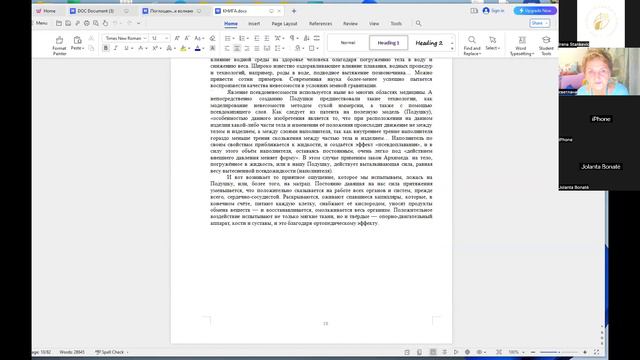
Task: Click the Undo arrow
Action: [x=116, y=23]
